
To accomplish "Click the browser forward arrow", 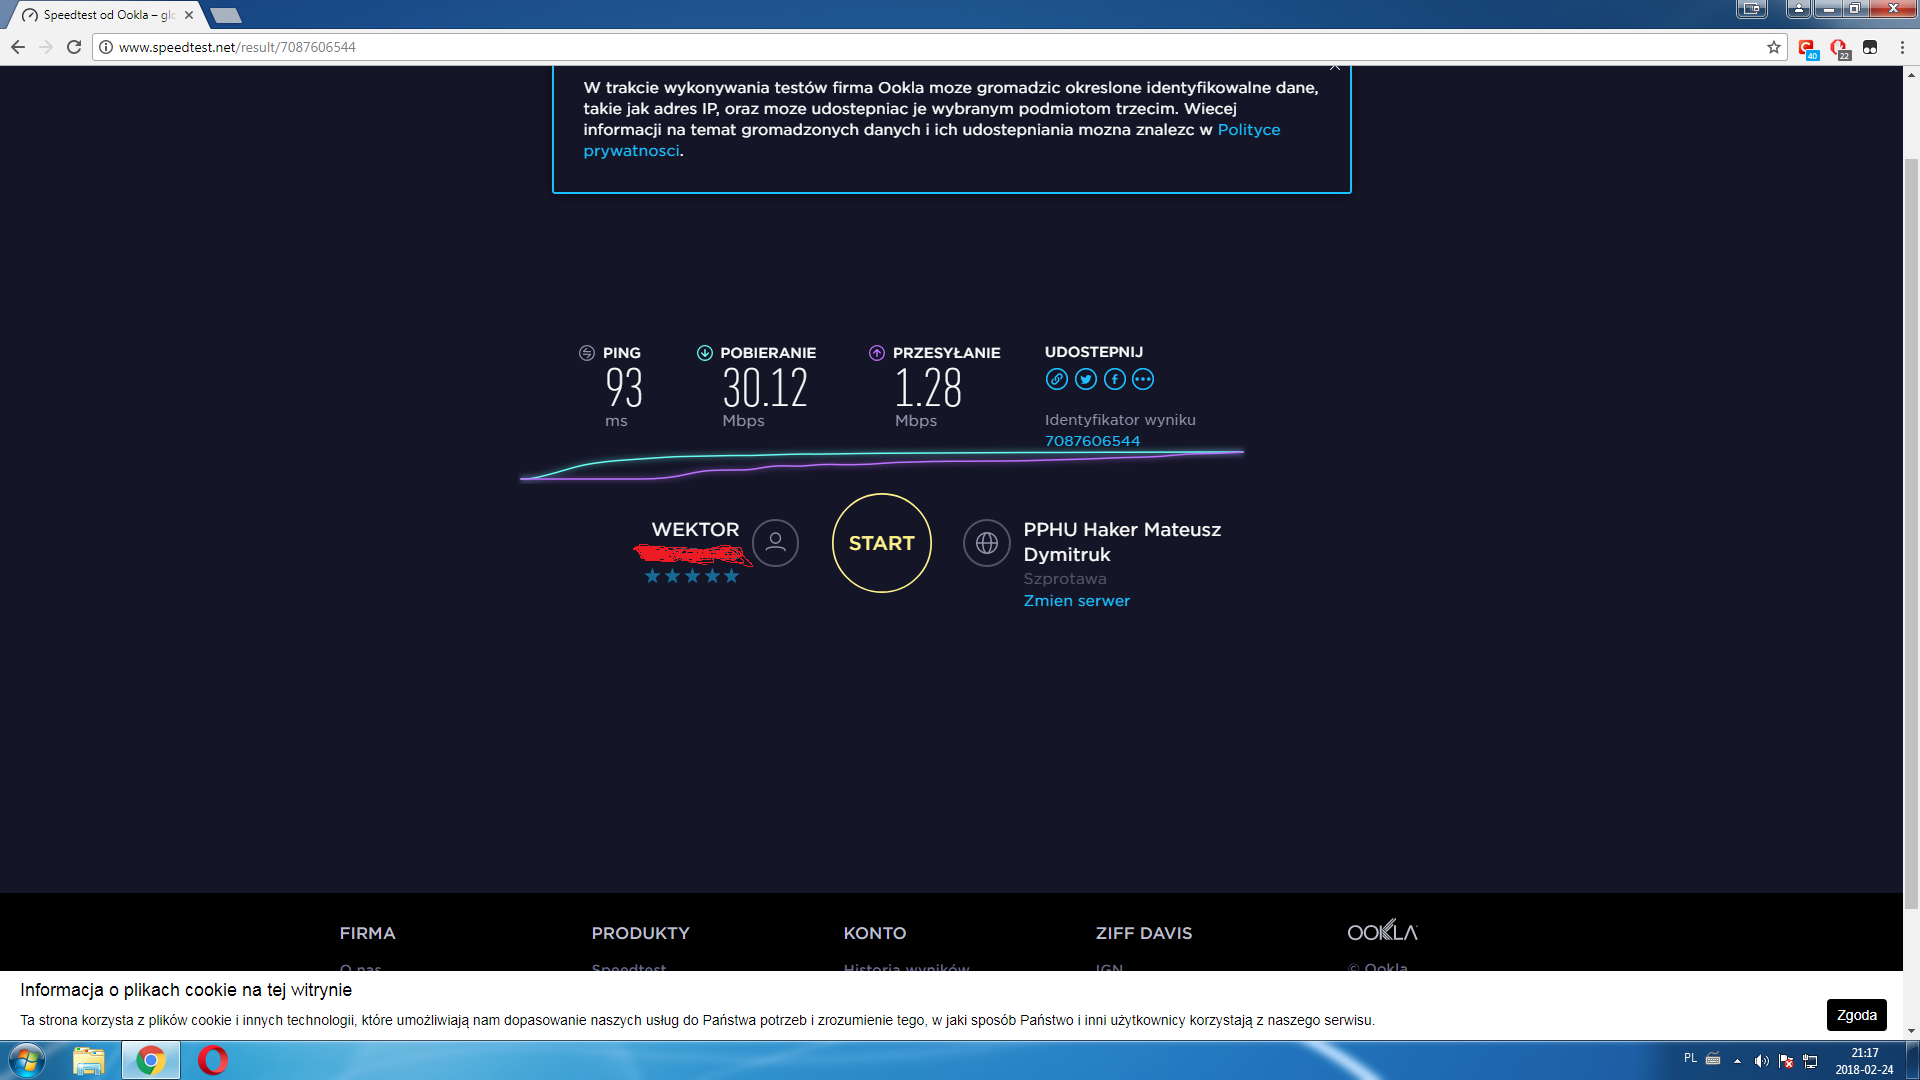I will coord(46,47).
